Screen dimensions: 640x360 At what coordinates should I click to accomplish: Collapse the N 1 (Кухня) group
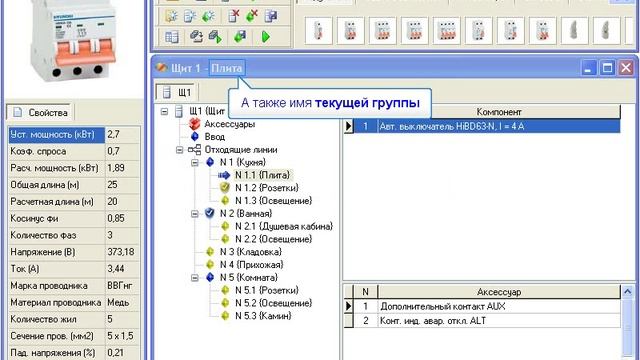[x=195, y=162]
